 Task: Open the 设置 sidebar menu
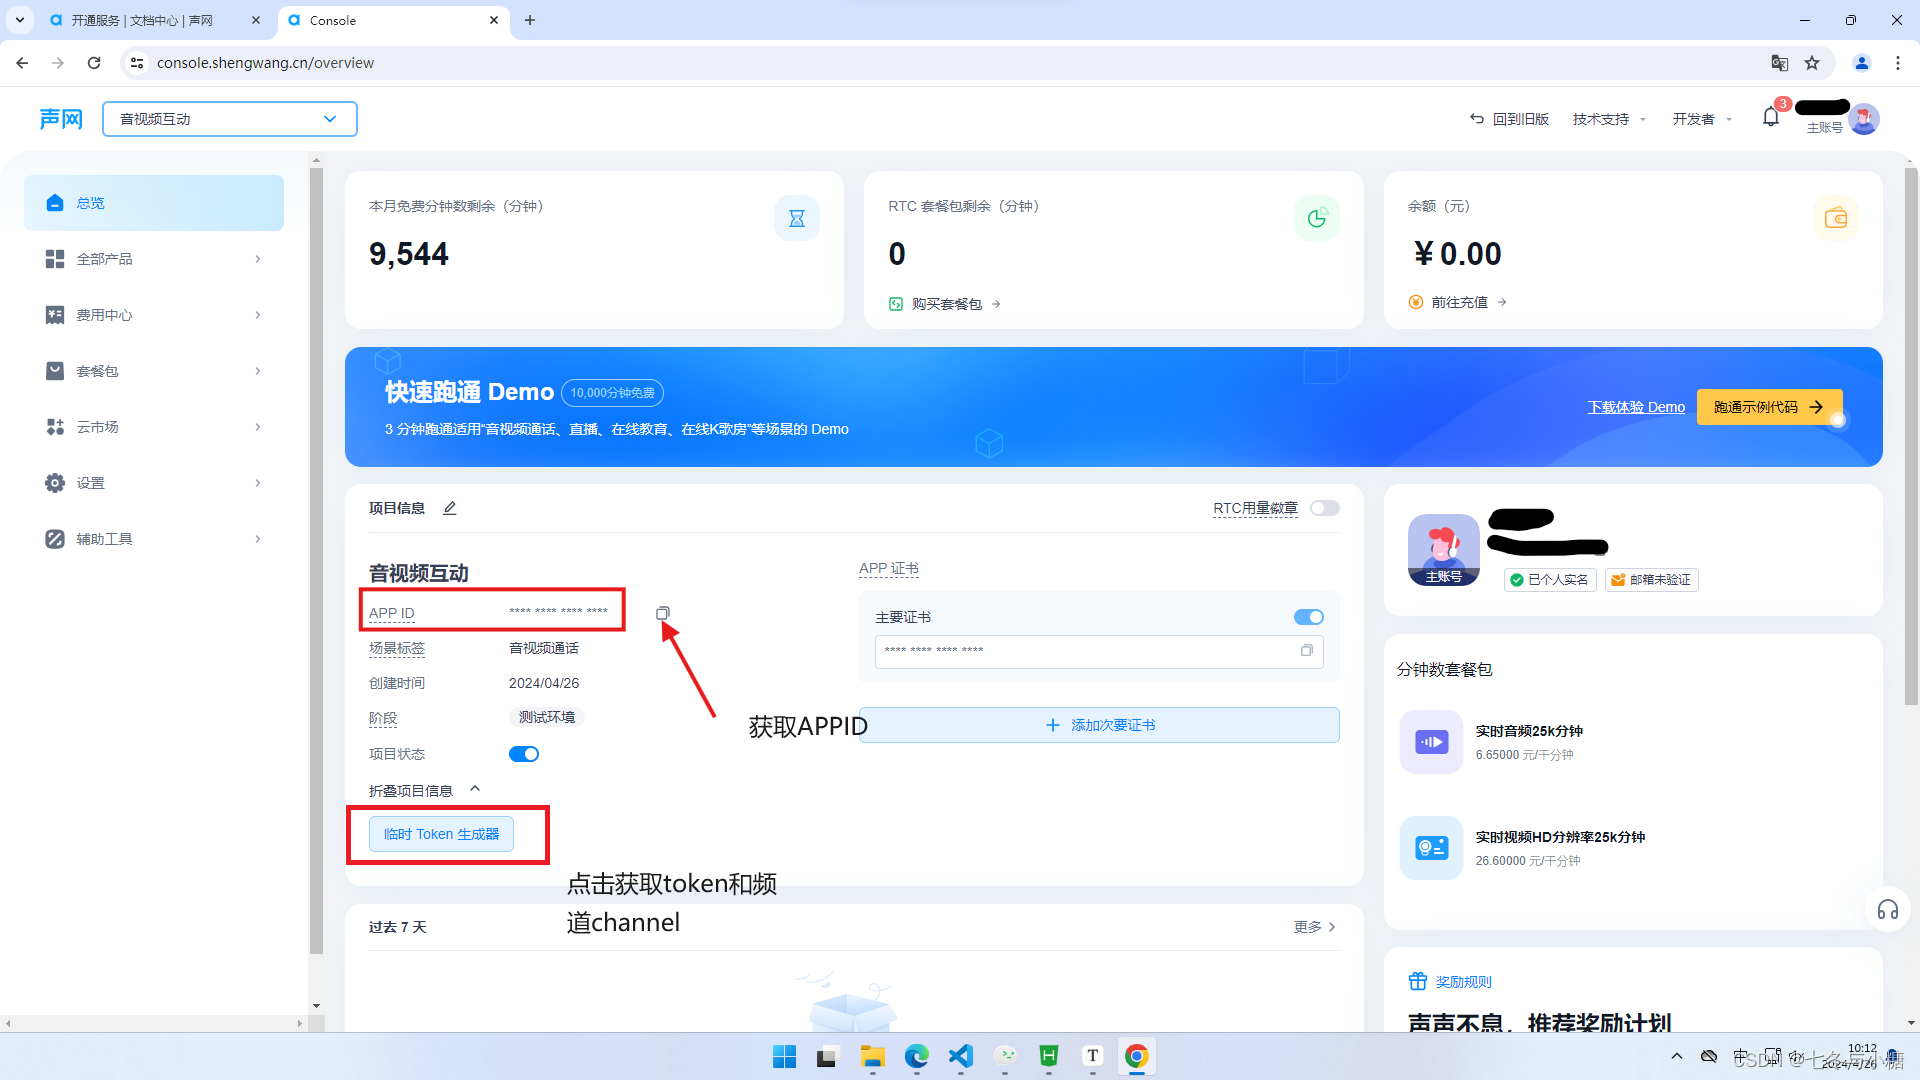pos(154,483)
